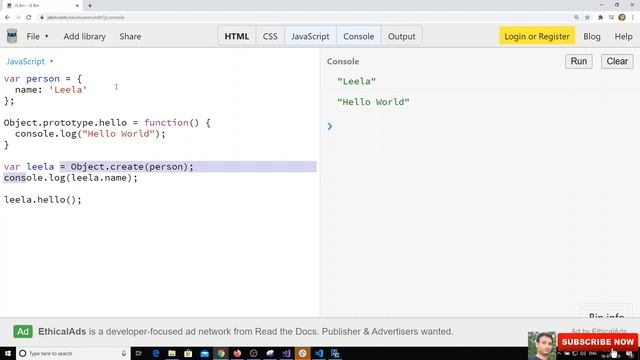The height and width of the screenshot is (360, 640).
Task: Click the EthicalAds advertisement link
Action: pyautogui.click(x=245, y=331)
